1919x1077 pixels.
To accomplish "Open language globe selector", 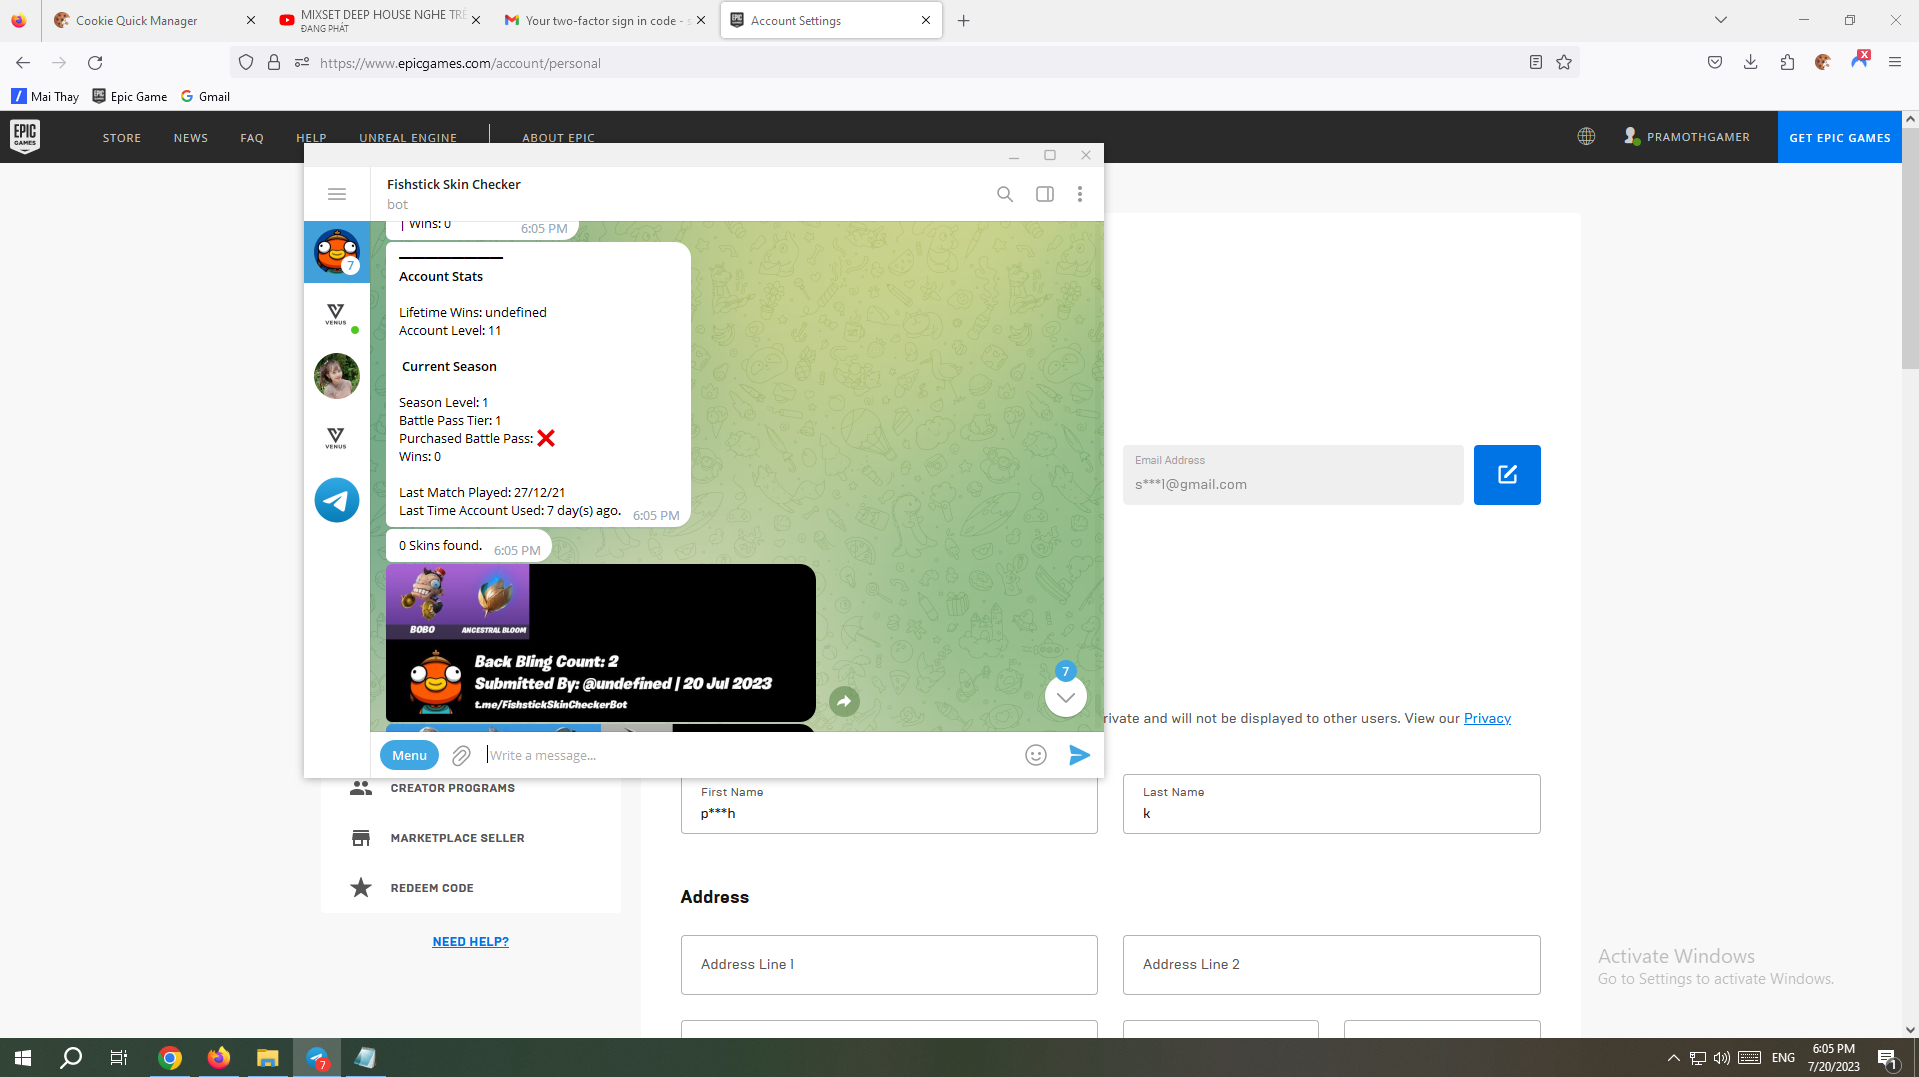I will [x=1586, y=136].
